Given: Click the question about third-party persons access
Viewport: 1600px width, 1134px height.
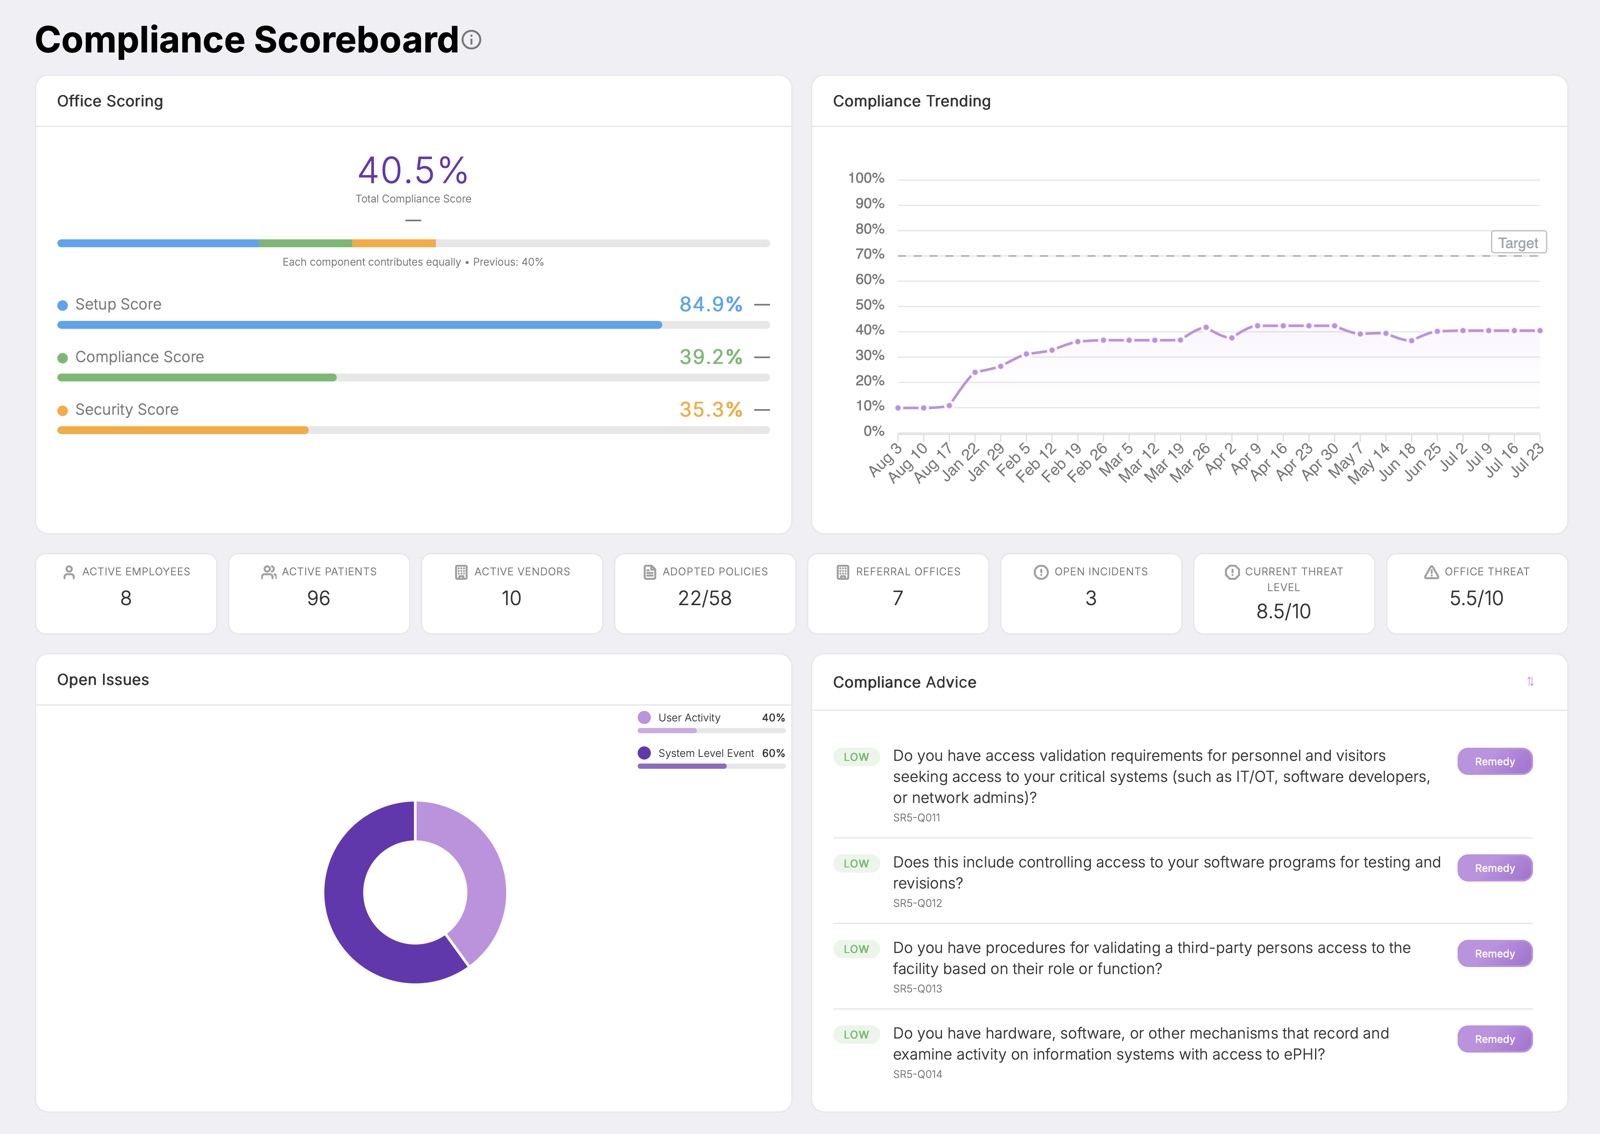Looking at the screenshot, I should (1152, 958).
